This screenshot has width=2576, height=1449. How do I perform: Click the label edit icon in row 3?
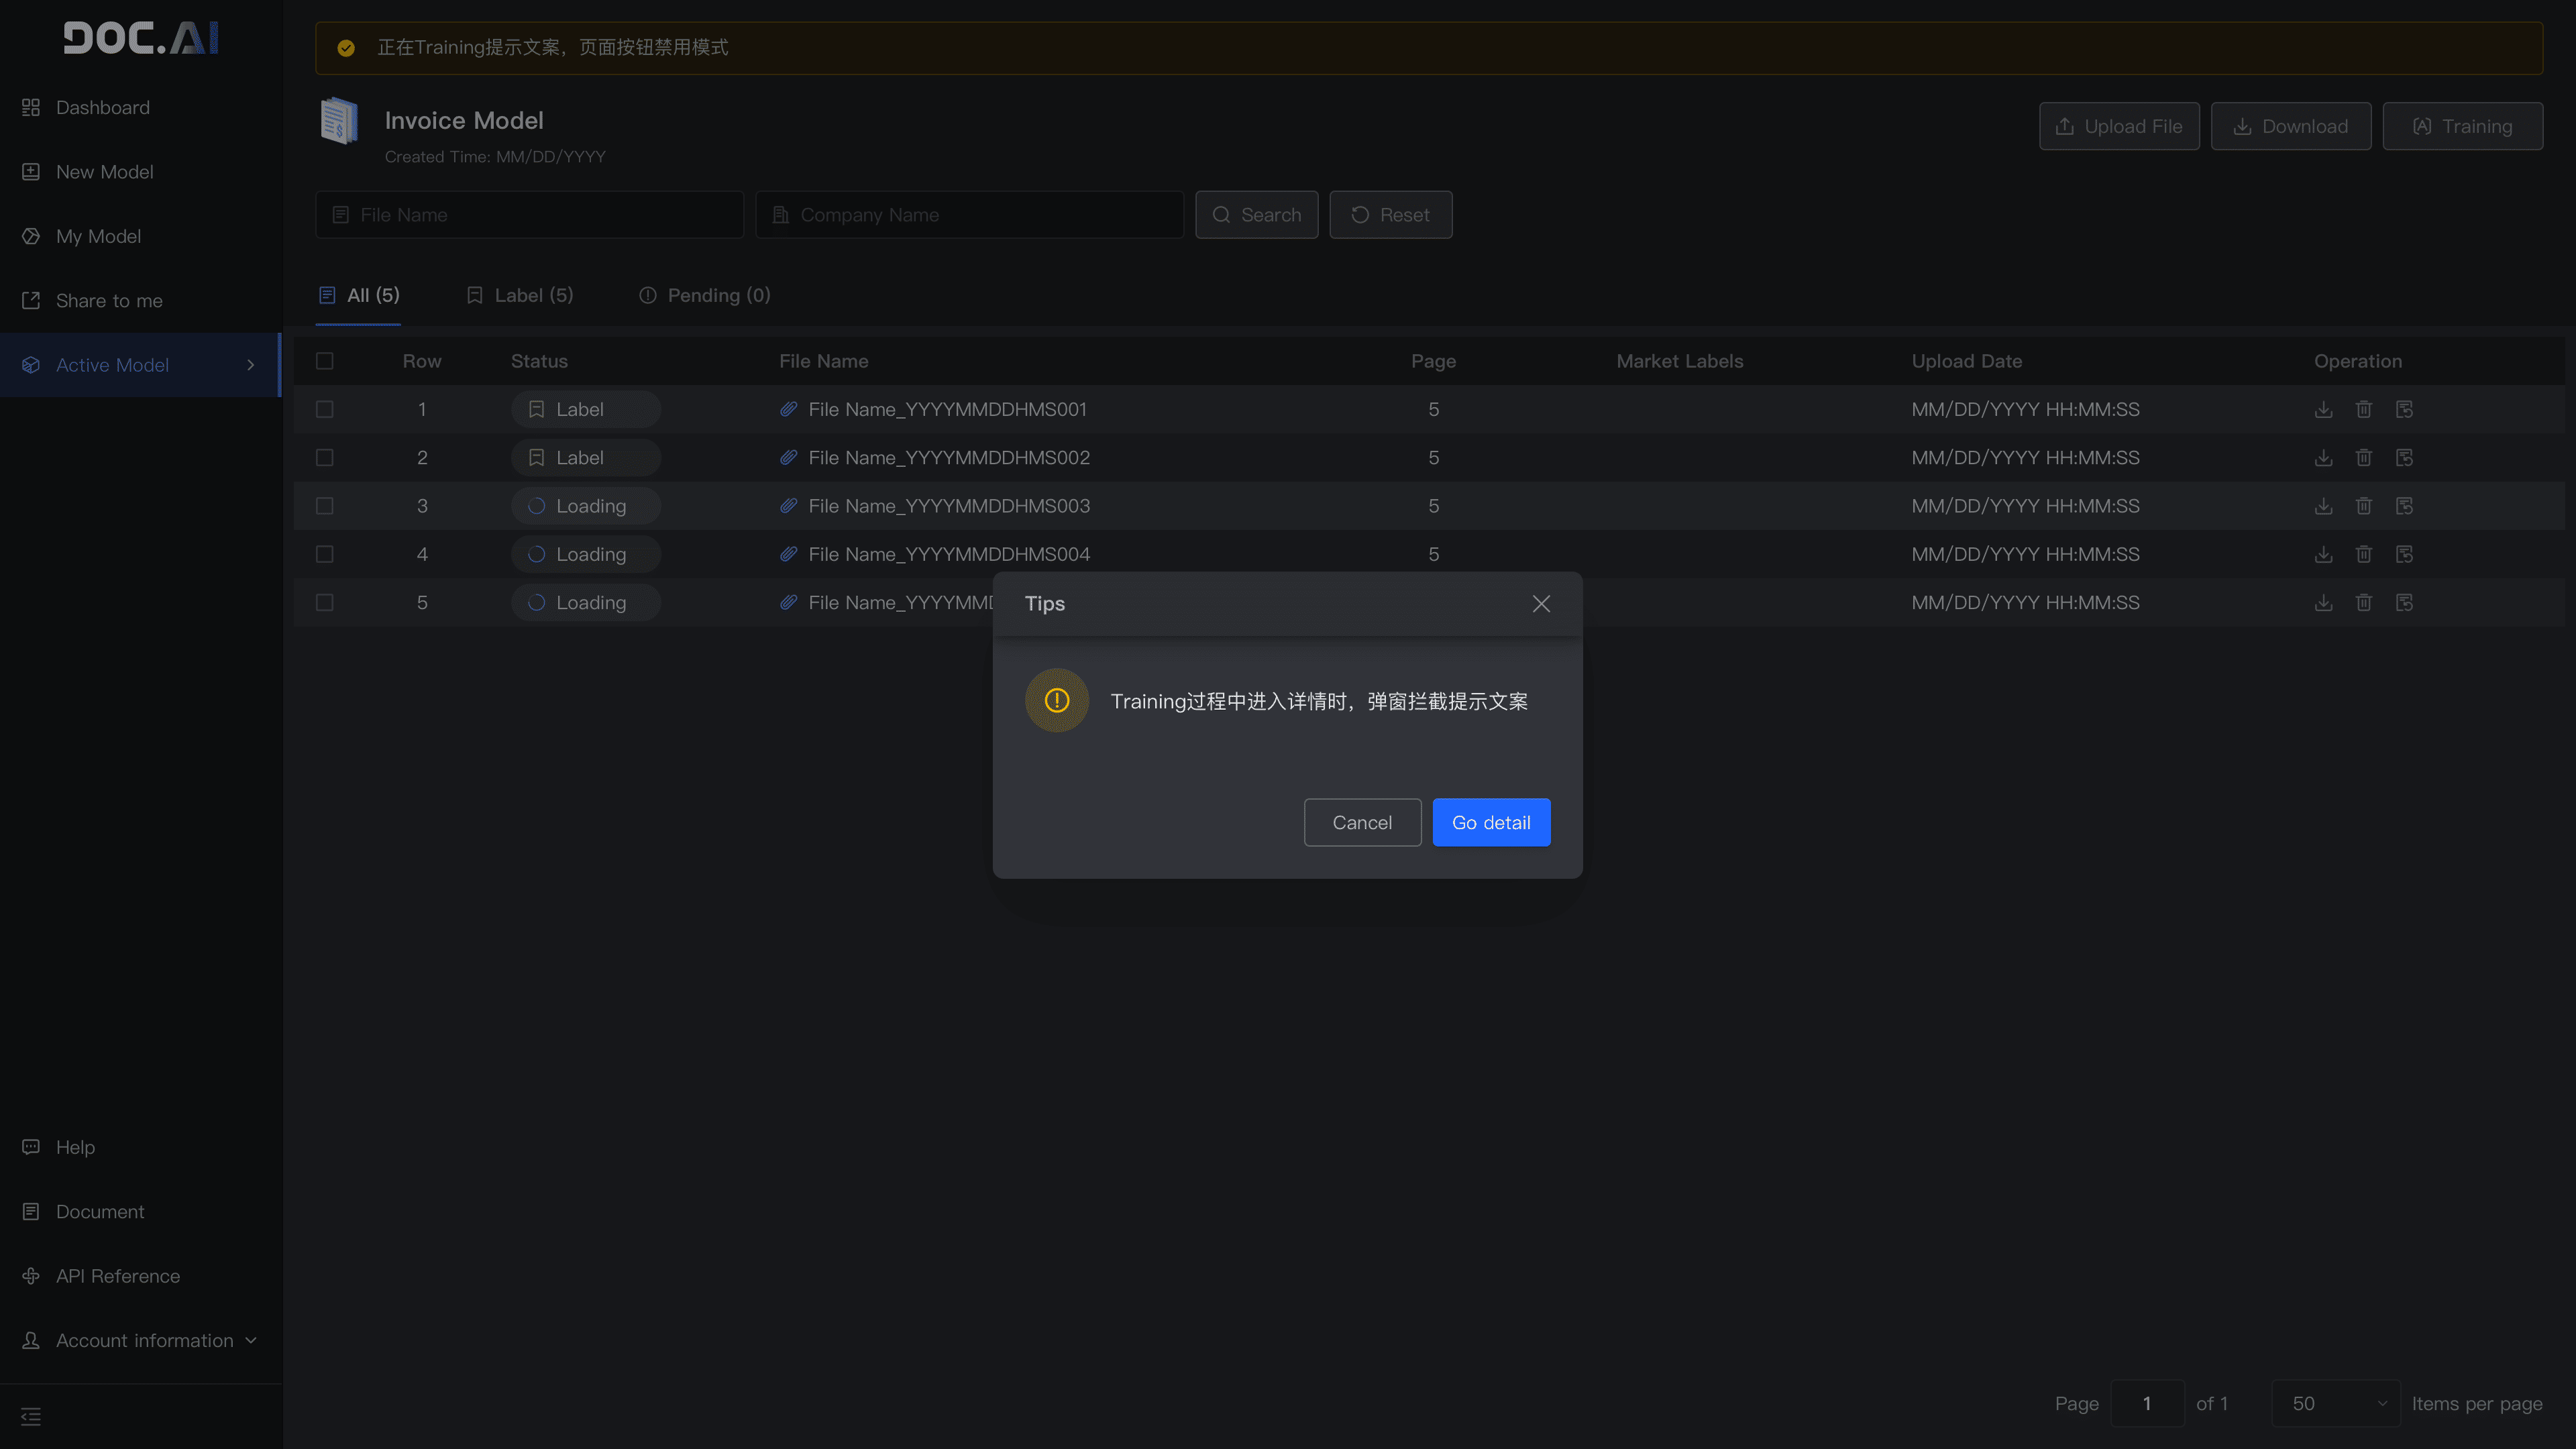pos(2404,506)
